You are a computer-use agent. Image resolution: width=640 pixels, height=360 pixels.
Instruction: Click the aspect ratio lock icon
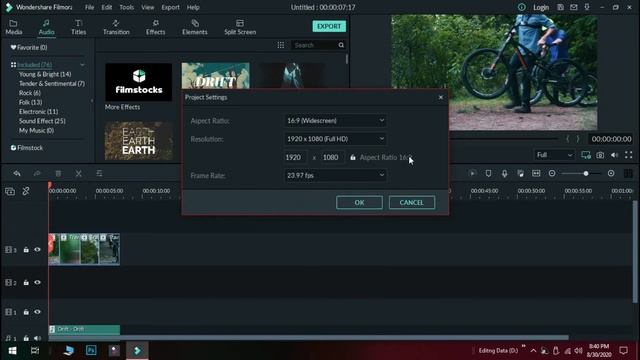353,158
